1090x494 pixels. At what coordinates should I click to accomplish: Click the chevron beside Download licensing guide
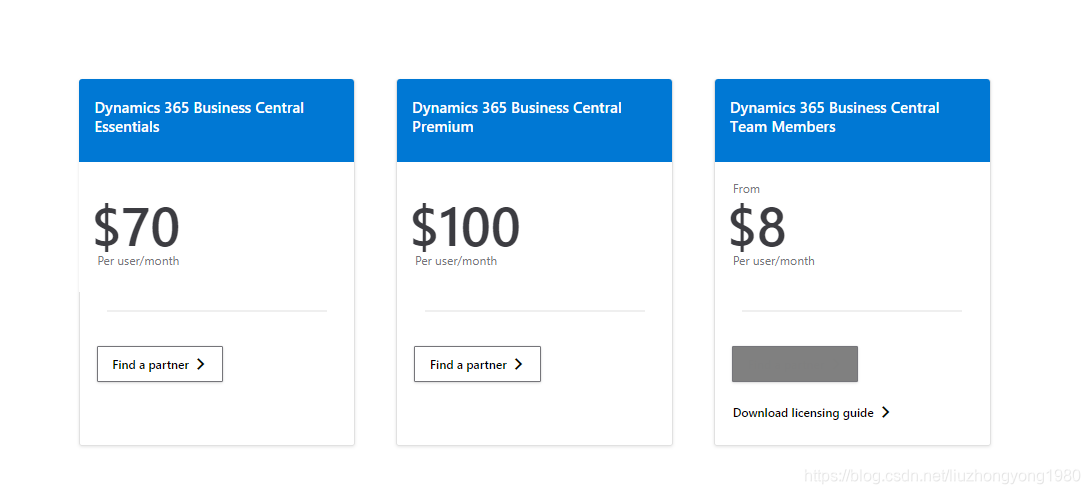(885, 413)
